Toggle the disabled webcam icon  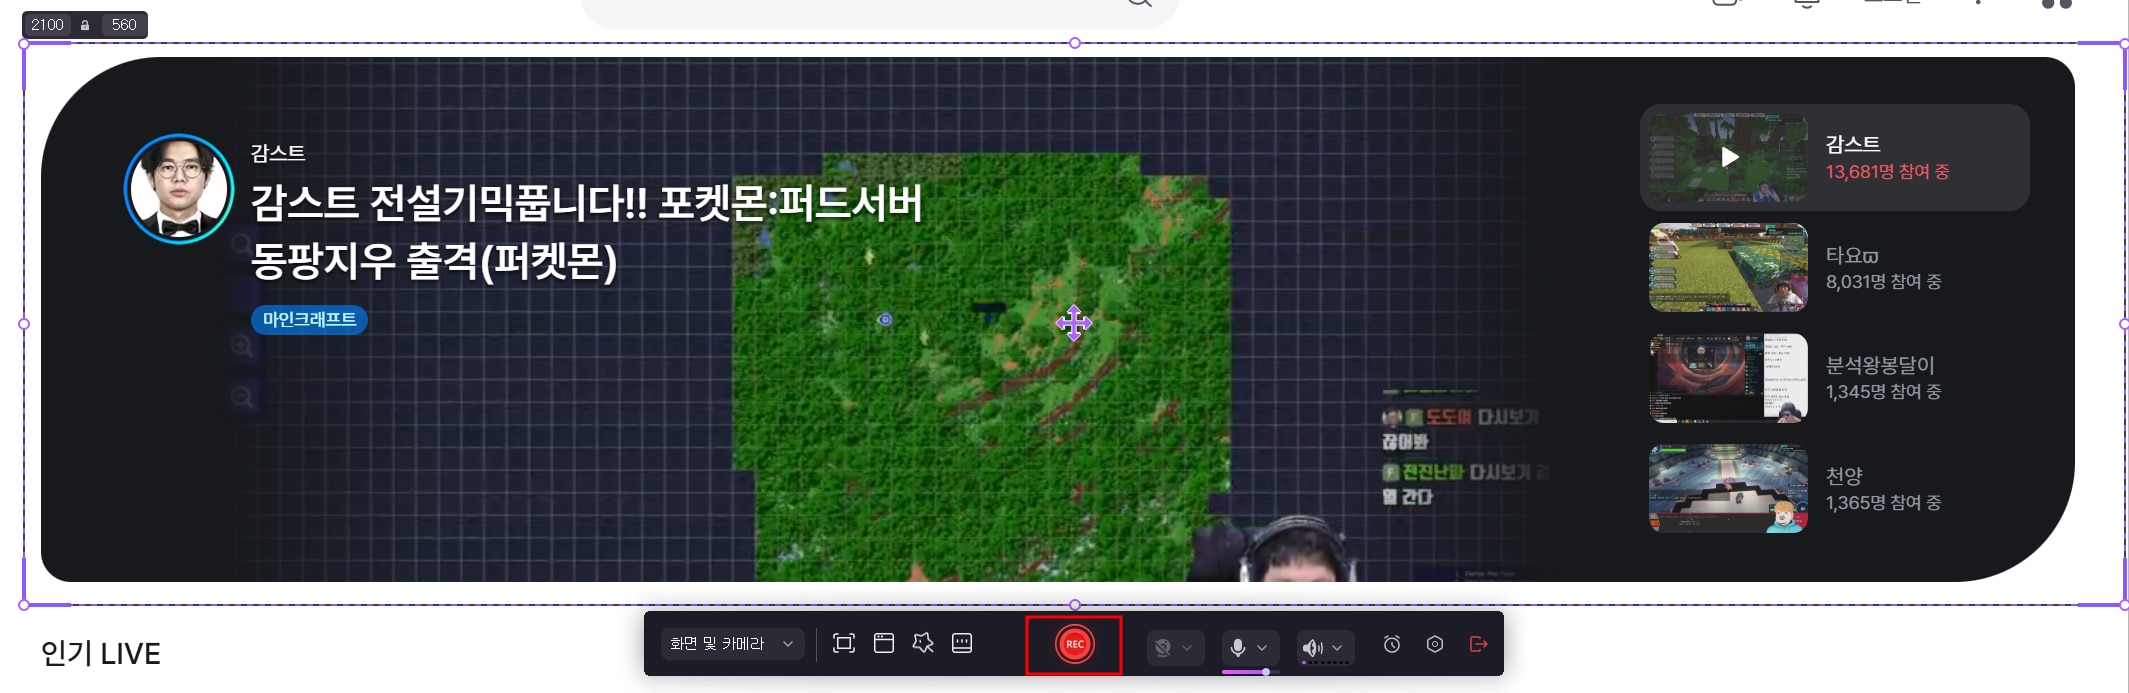point(1163,647)
